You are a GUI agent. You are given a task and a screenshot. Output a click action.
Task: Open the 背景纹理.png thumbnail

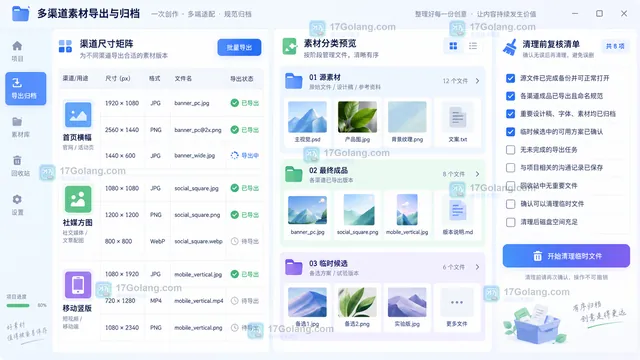[407, 118]
